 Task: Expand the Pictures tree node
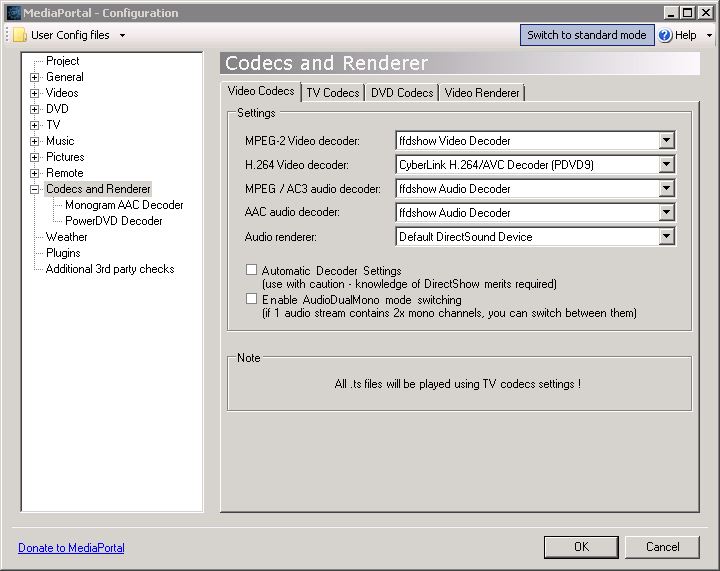click(x=34, y=157)
